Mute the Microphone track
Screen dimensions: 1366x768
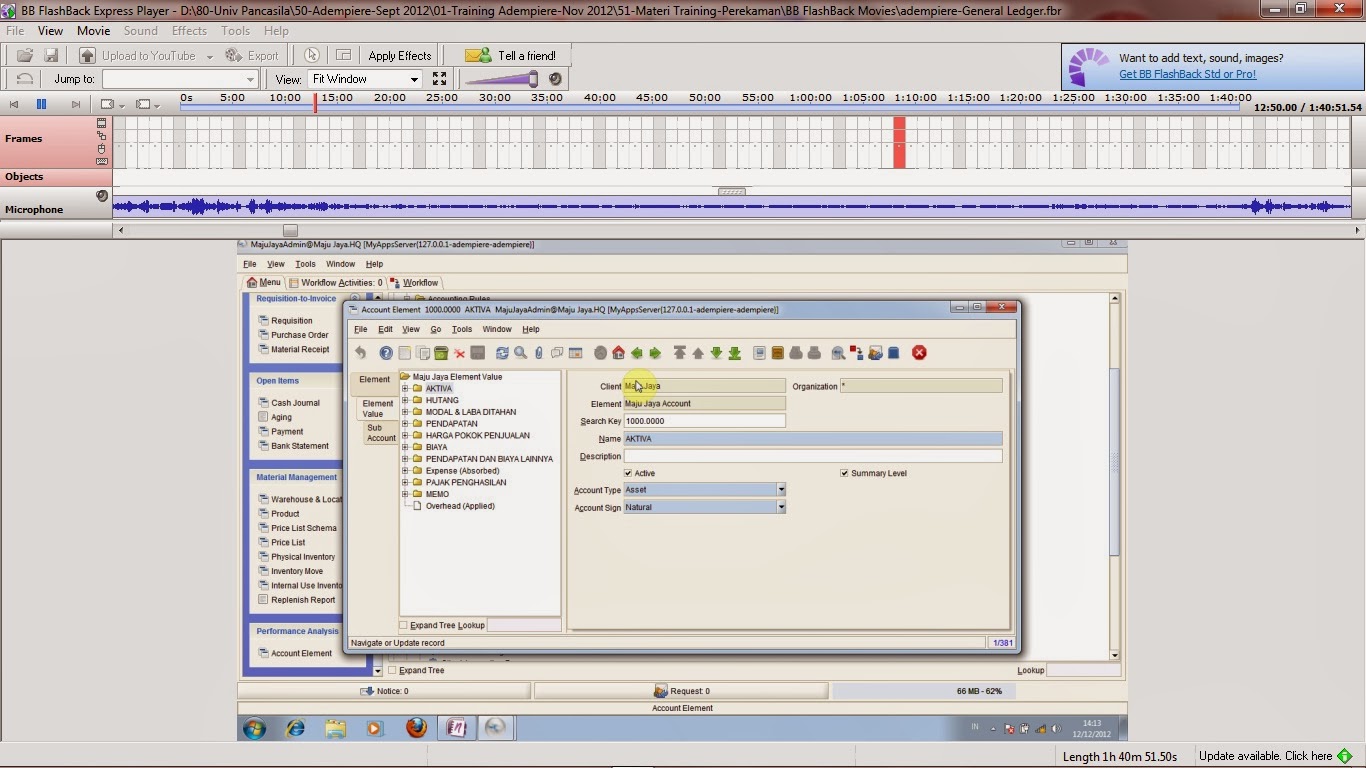coord(102,196)
